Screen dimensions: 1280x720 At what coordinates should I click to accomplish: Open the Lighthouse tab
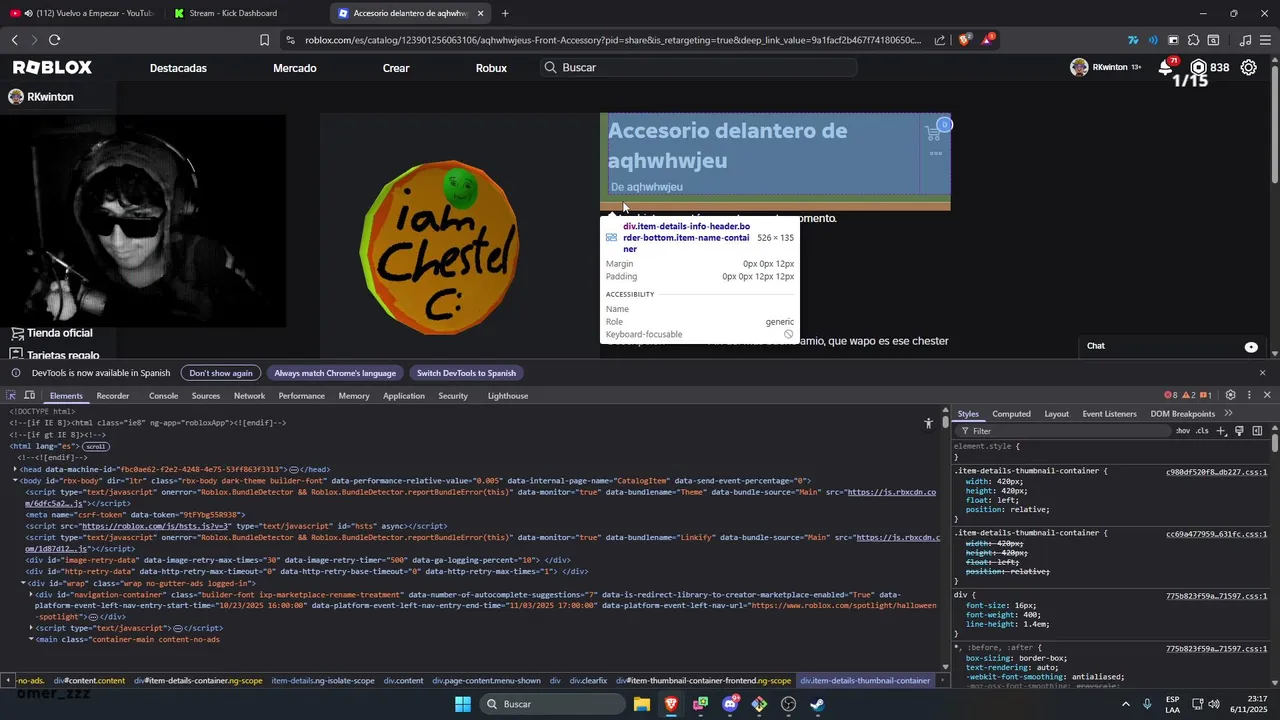(507, 396)
